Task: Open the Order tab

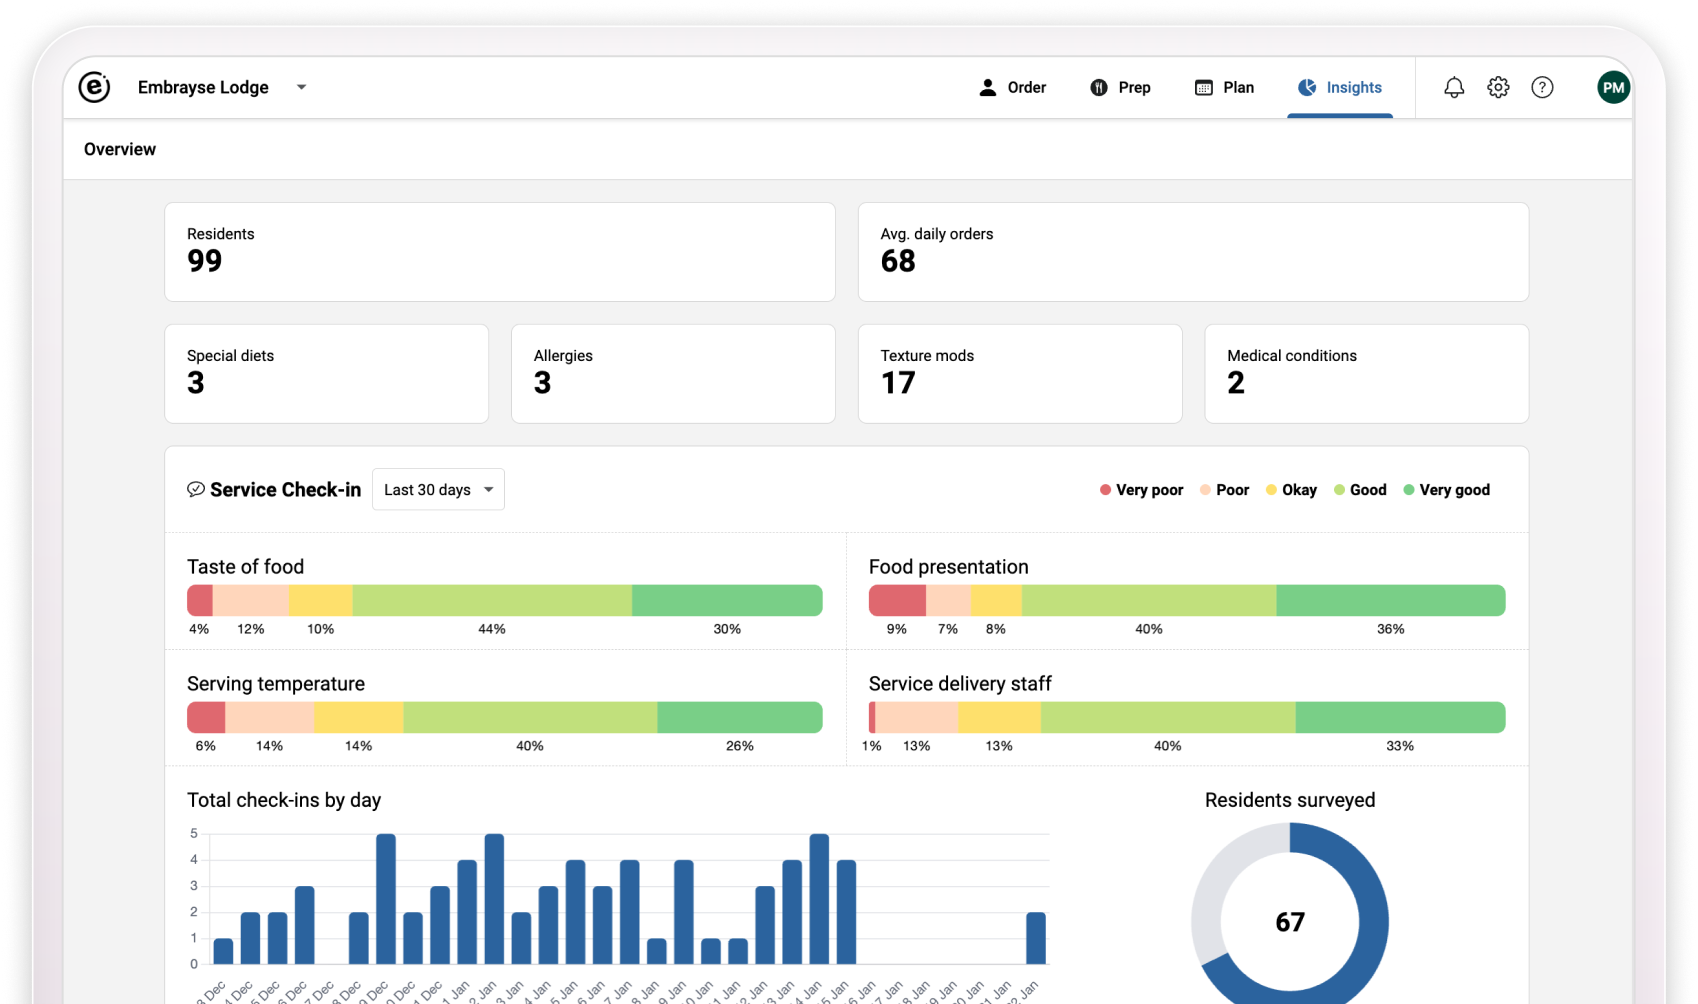Action: [x=1012, y=87]
